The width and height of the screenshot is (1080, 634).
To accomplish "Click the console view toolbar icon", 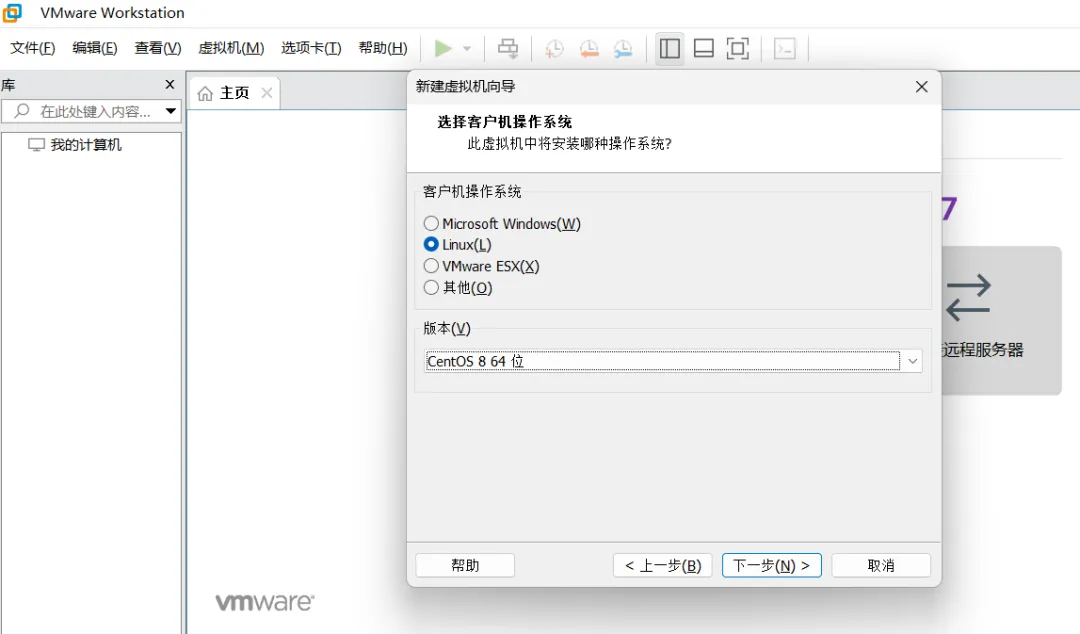I will [785, 48].
